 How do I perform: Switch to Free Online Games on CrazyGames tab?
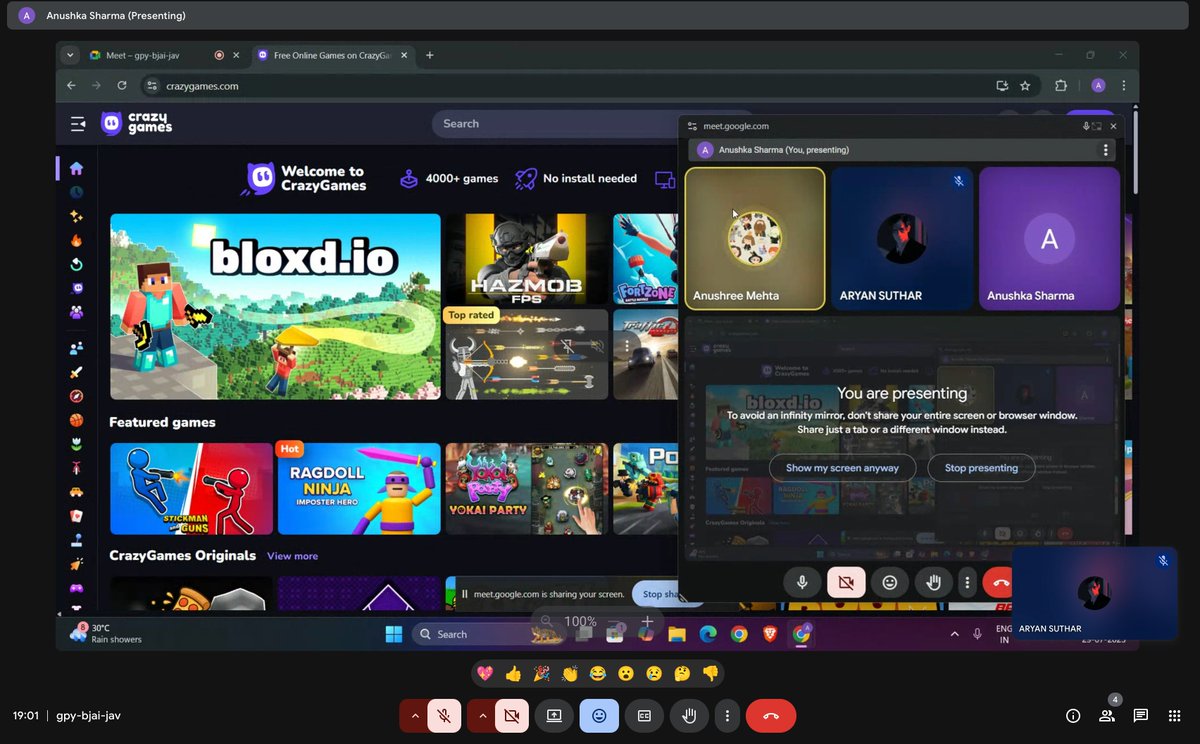[x=332, y=55]
